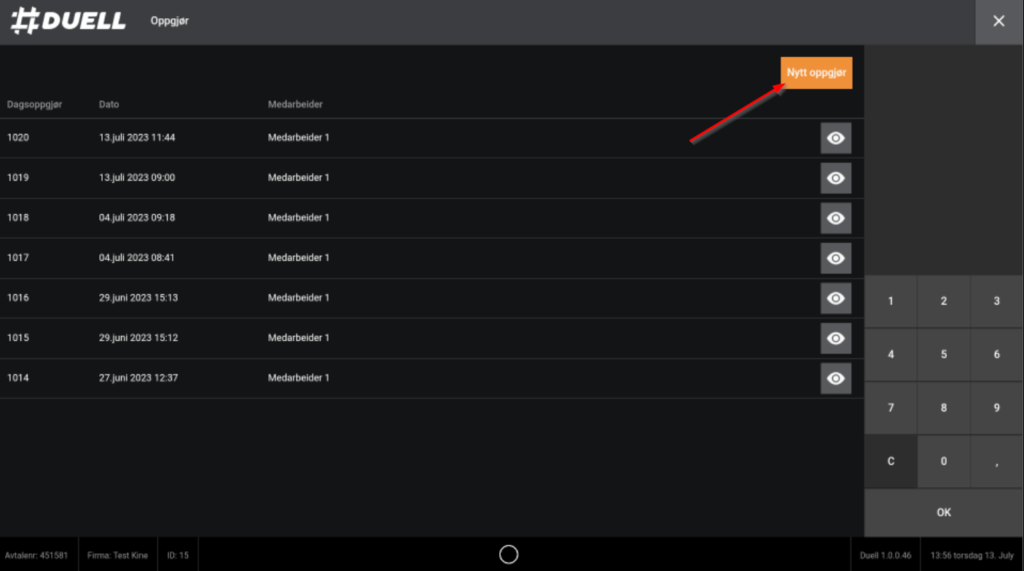This screenshot has width=1024, height=571.
Task: Confirm with the OK keypad button
Action: pyautogui.click(x=943, y=513)
